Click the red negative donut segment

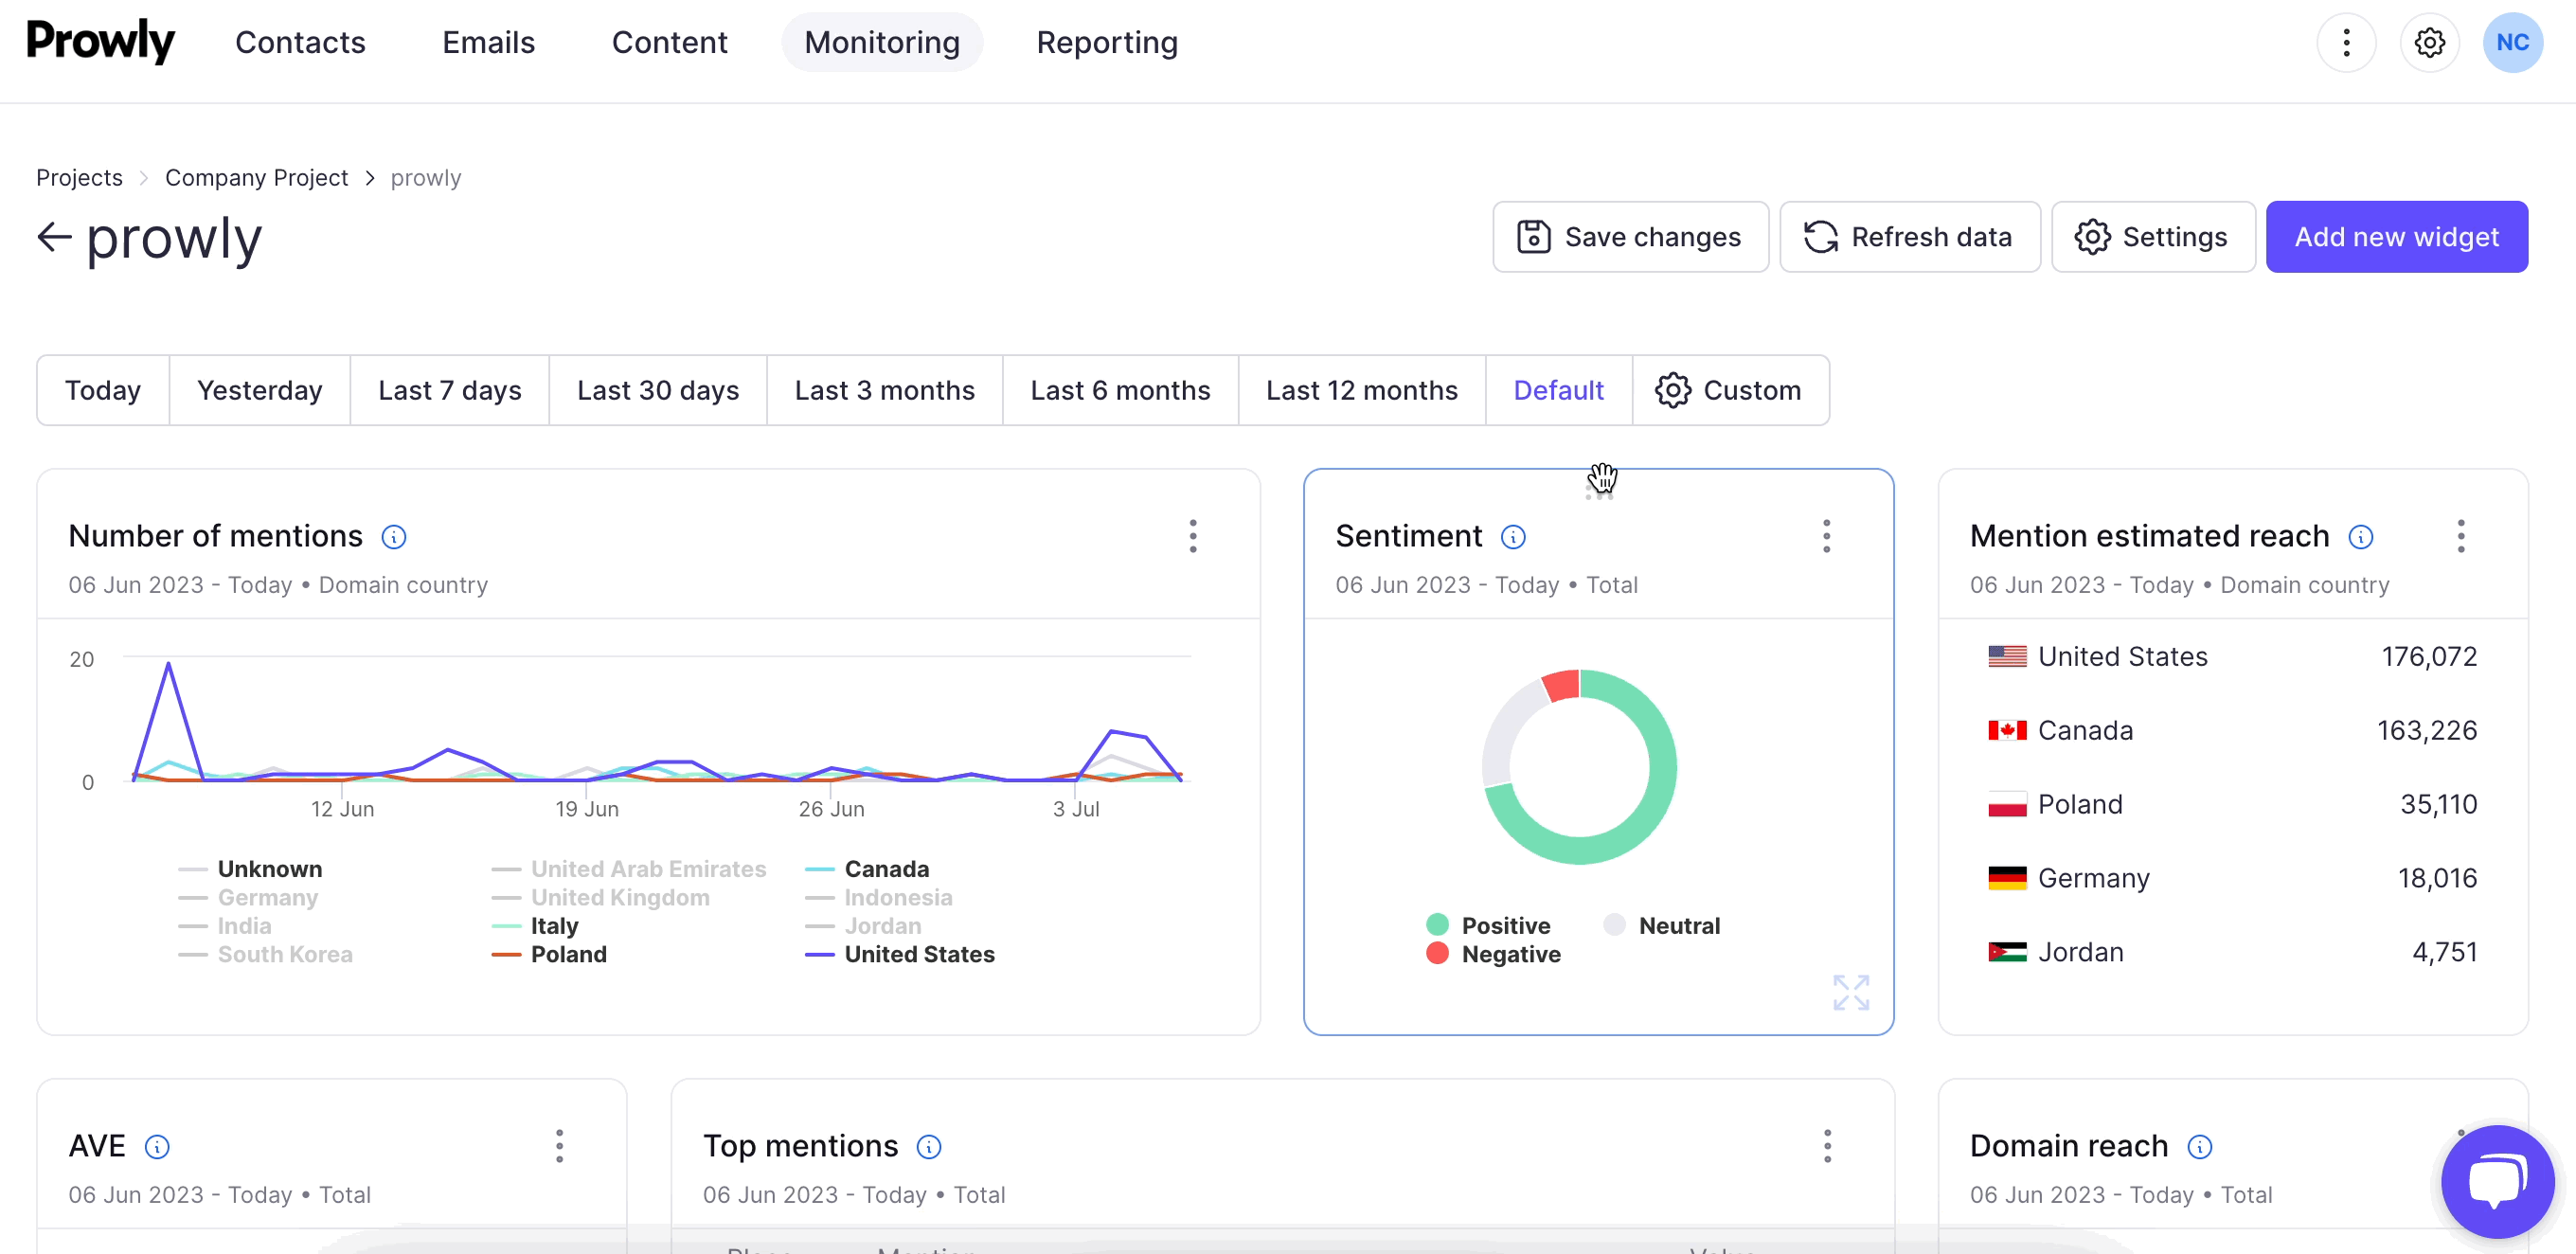click(1562, 685)
